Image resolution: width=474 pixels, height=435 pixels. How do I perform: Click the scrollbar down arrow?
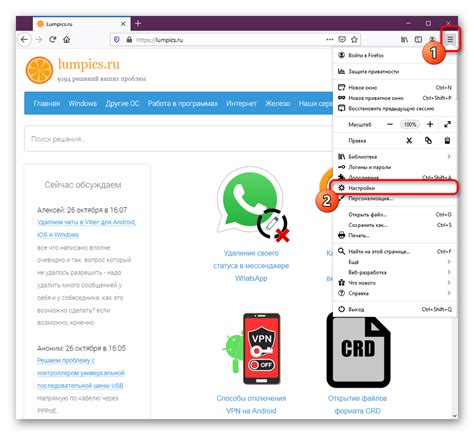click(x=455, y=416)
